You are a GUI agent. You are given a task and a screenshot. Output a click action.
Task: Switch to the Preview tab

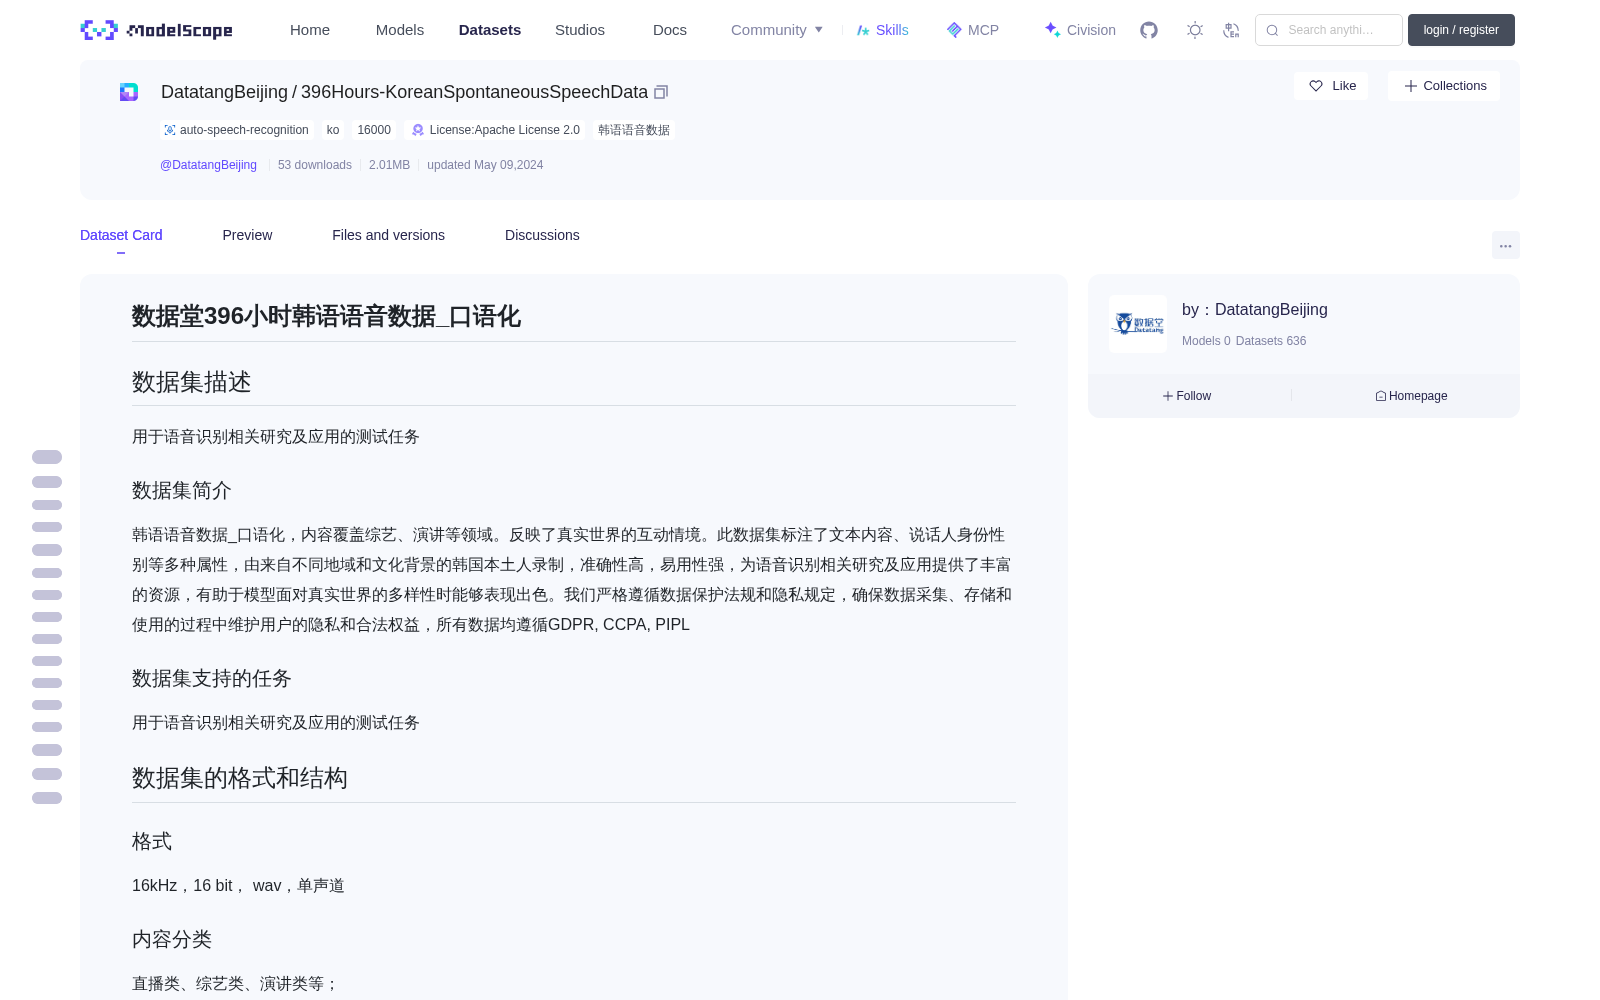[x=247, y=235]
